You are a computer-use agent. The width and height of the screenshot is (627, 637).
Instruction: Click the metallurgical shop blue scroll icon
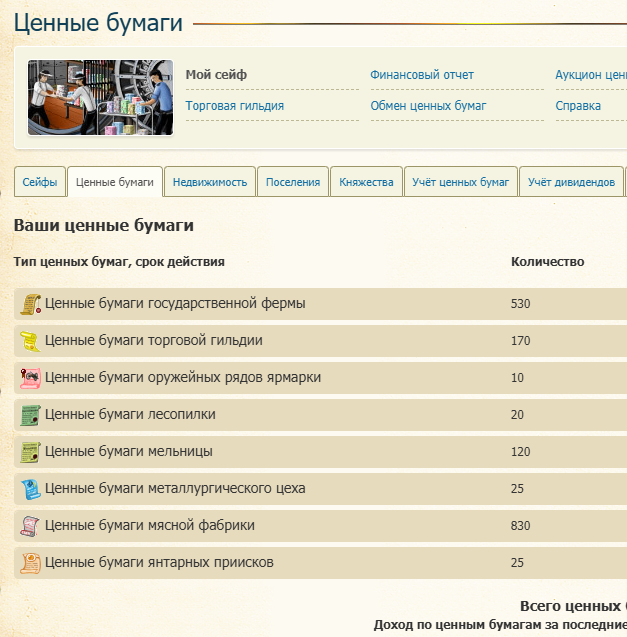(30, 489)
